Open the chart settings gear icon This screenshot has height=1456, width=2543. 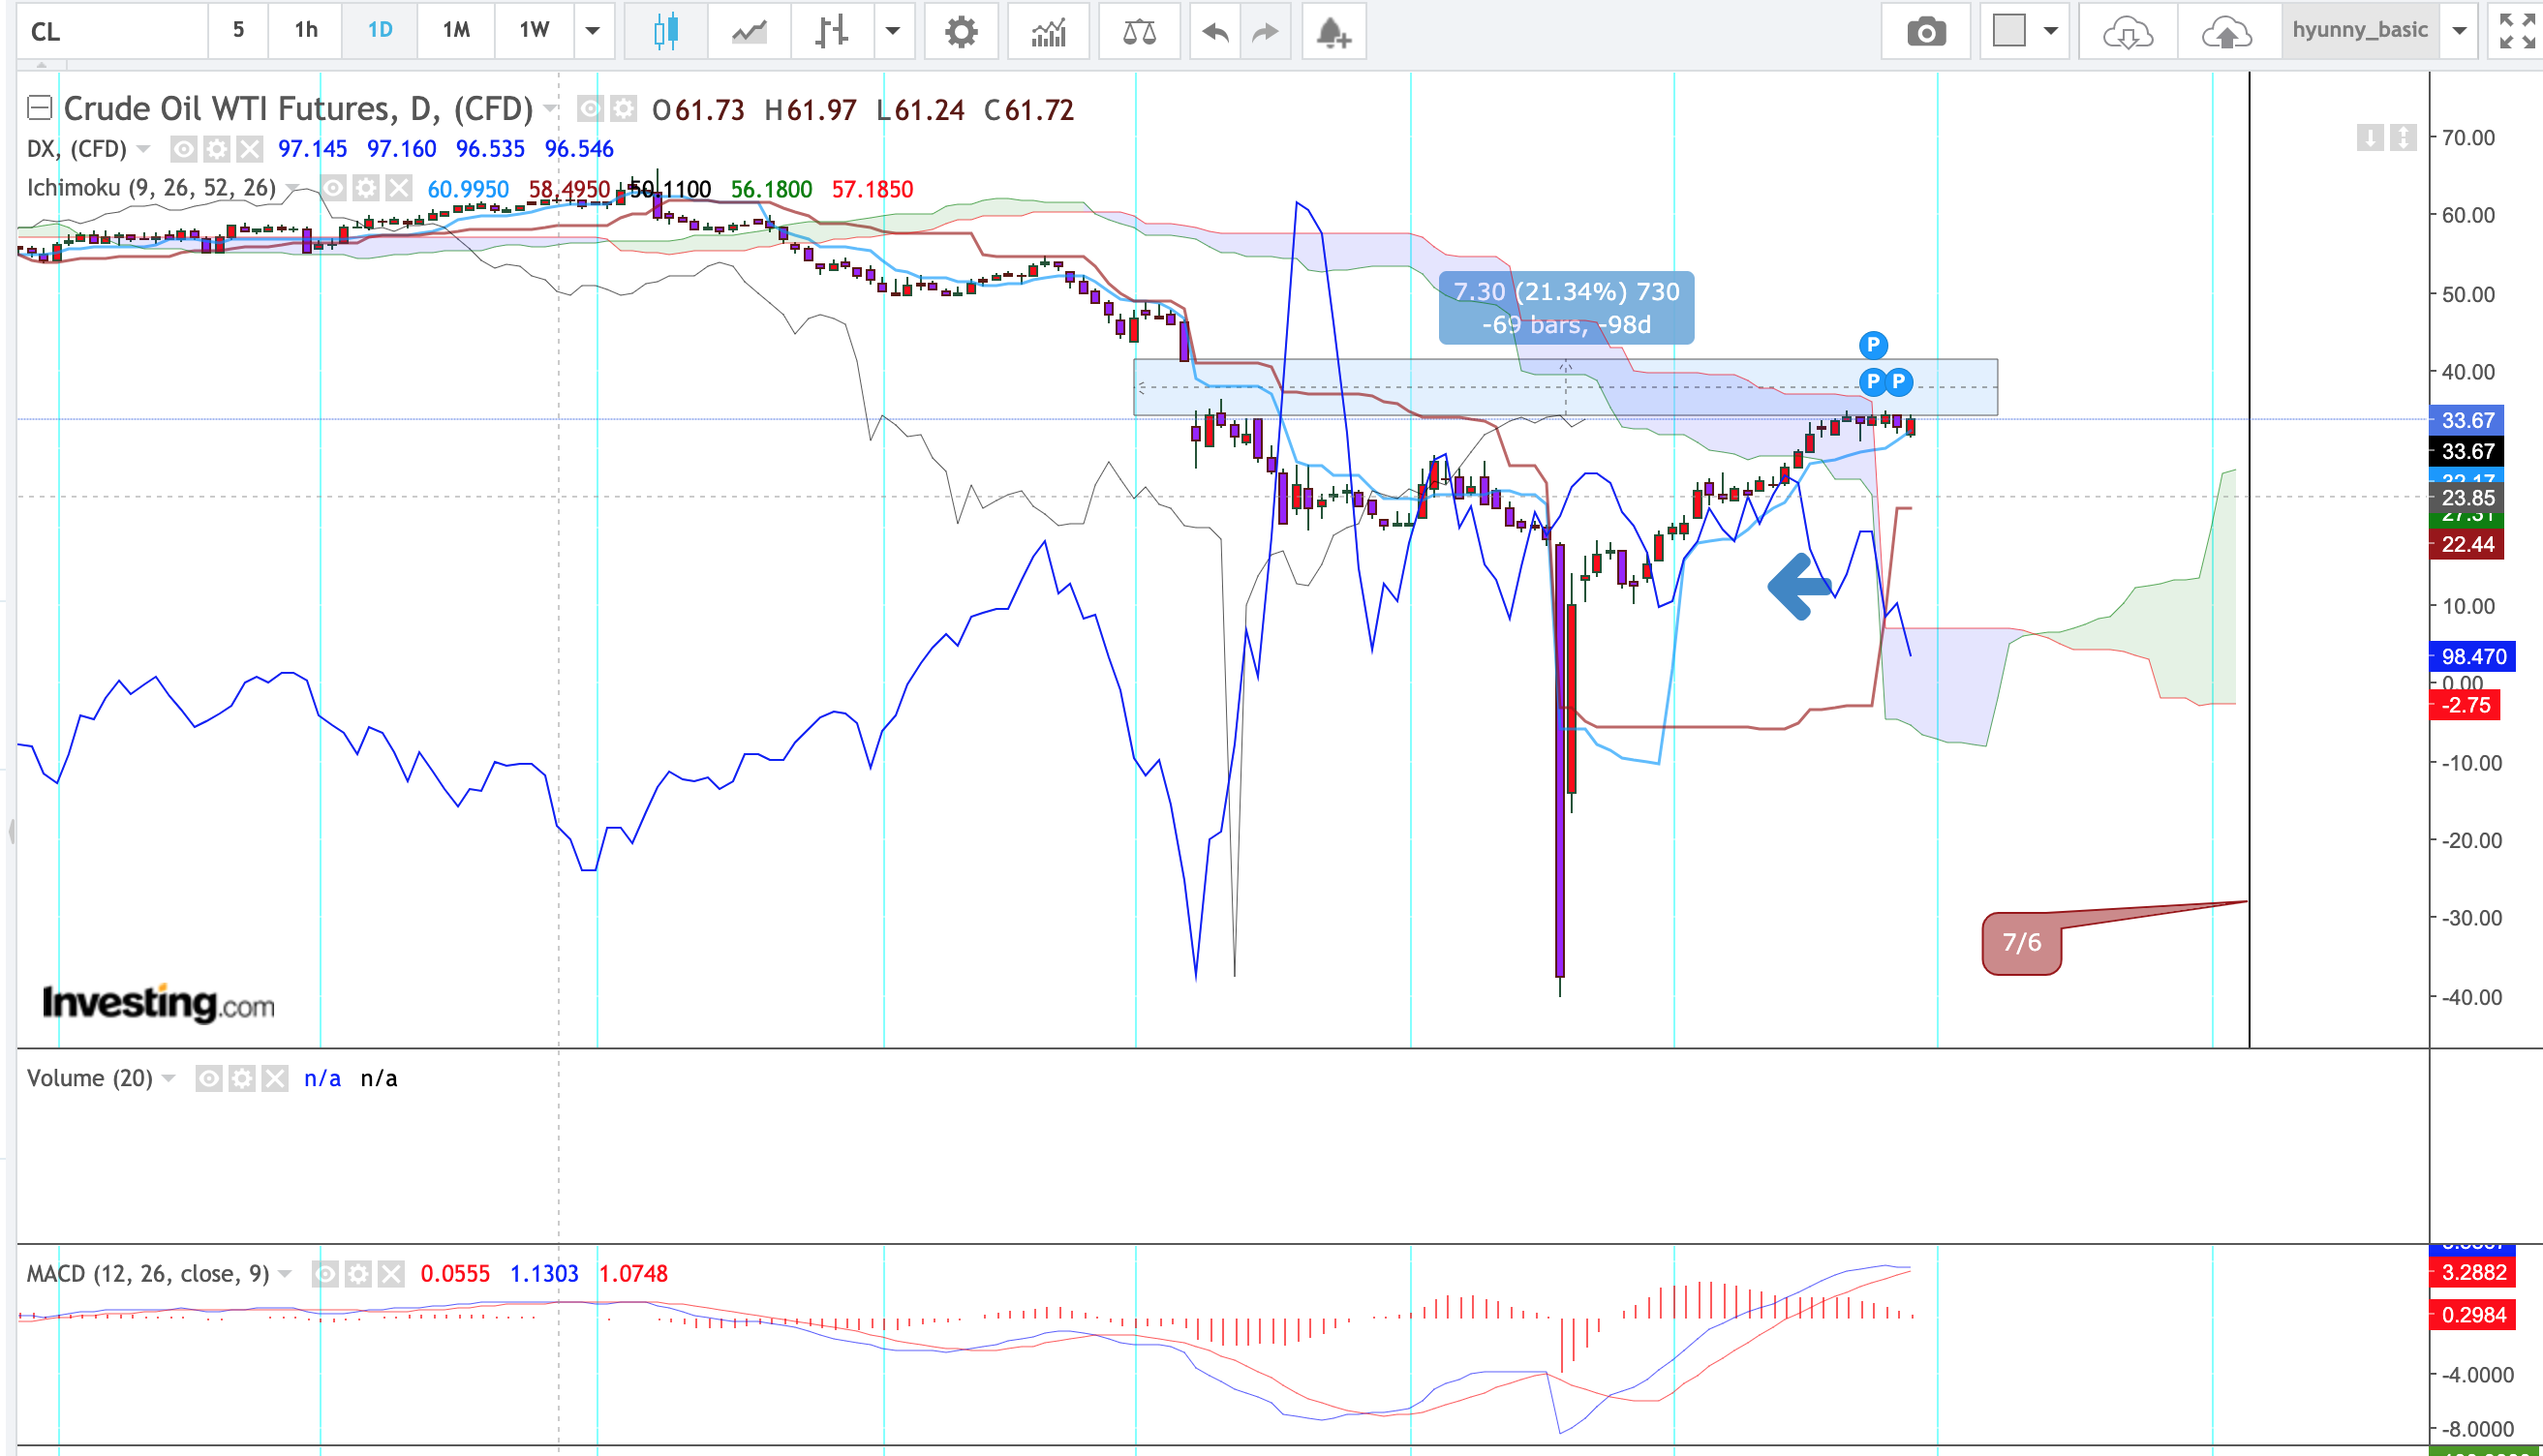(x=960, y=31)
